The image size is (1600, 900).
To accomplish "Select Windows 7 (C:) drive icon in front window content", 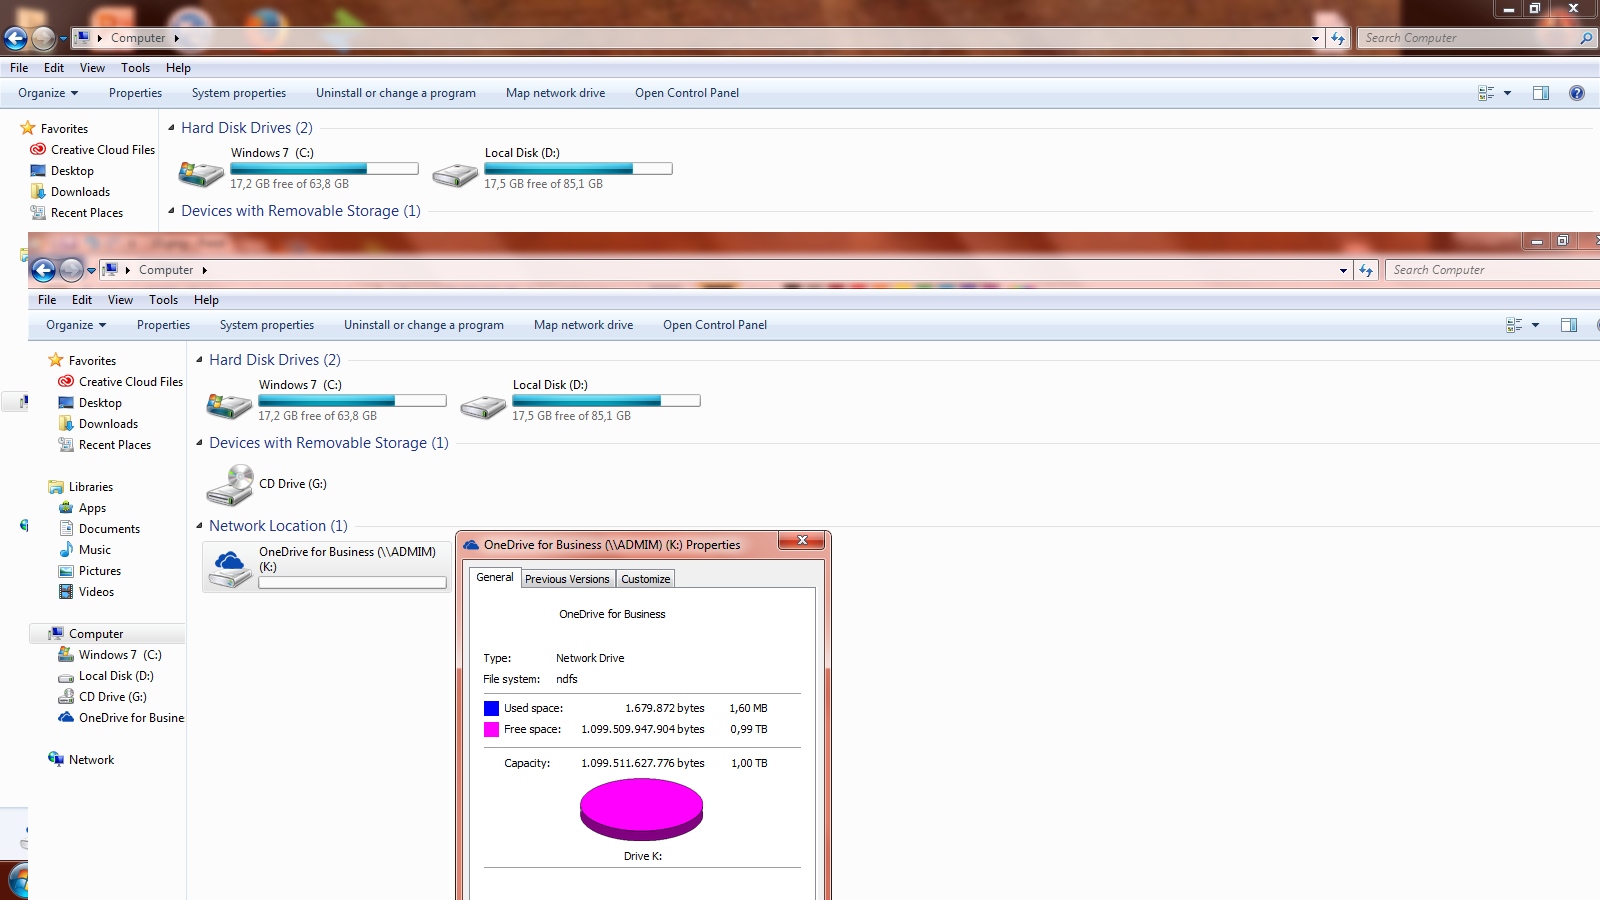I will click(229, 404).
